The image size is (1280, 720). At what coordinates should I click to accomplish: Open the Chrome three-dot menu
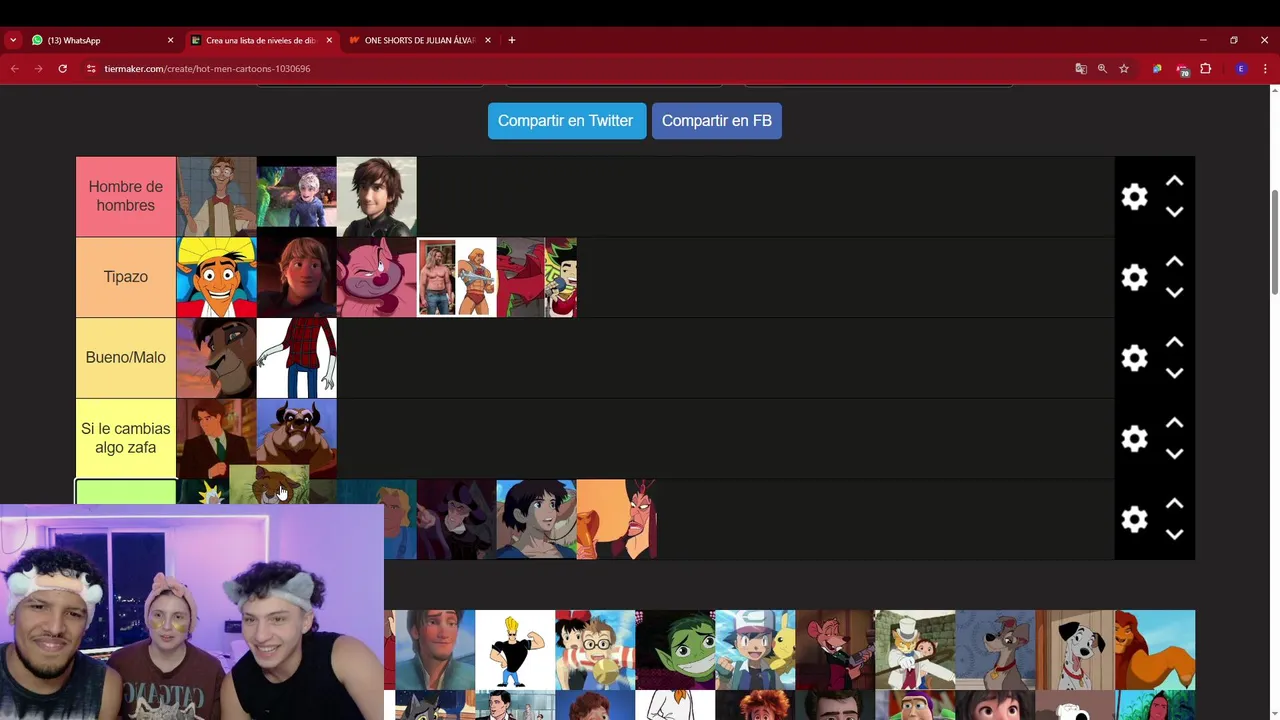[1265, 69]
